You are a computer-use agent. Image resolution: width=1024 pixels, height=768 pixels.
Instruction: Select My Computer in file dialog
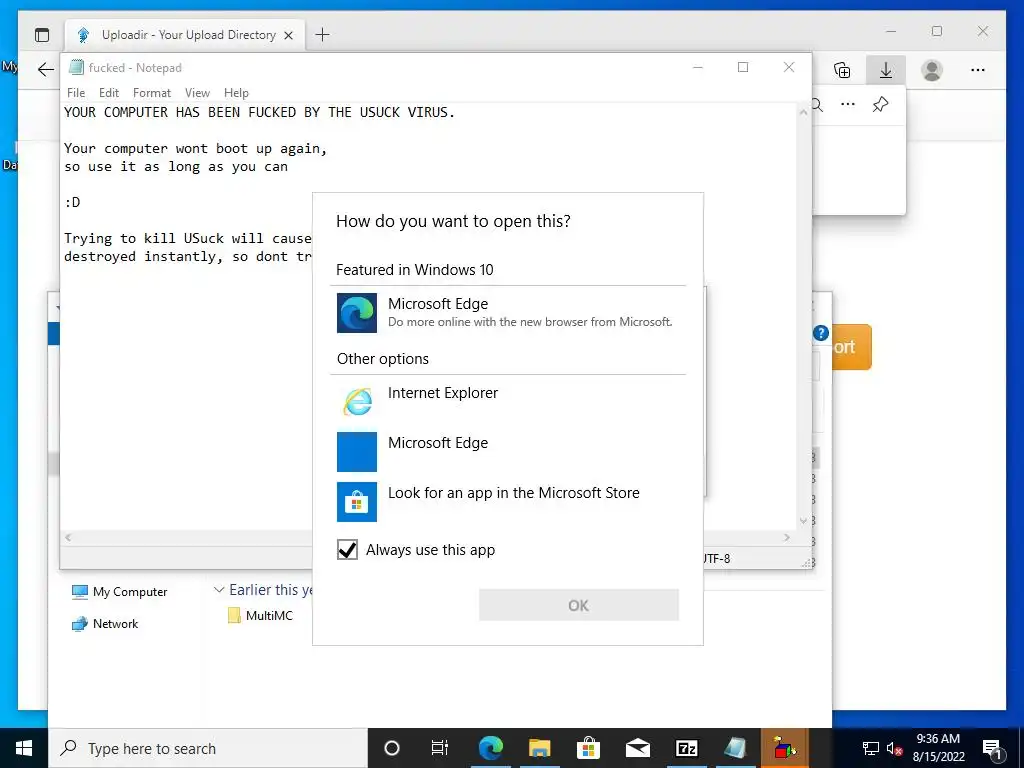click(x=120, y=592)
